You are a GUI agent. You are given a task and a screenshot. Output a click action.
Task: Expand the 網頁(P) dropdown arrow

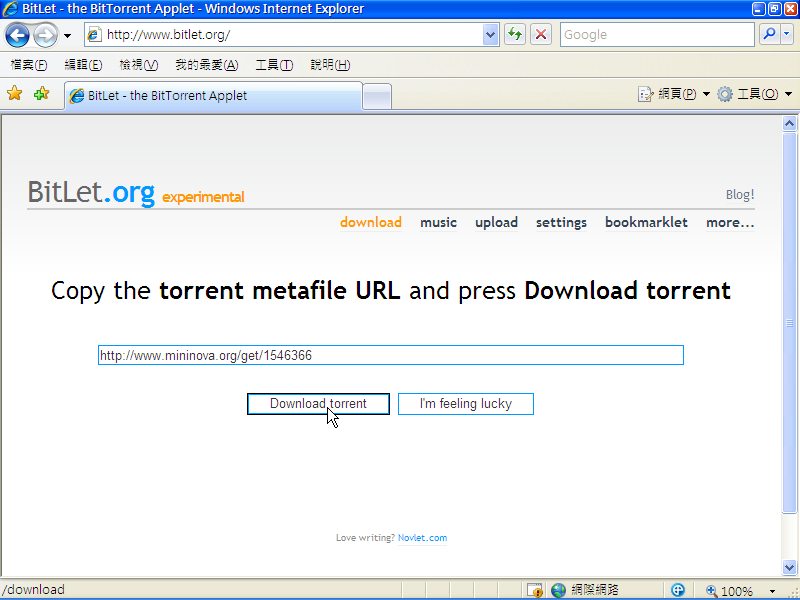point(706,94)
